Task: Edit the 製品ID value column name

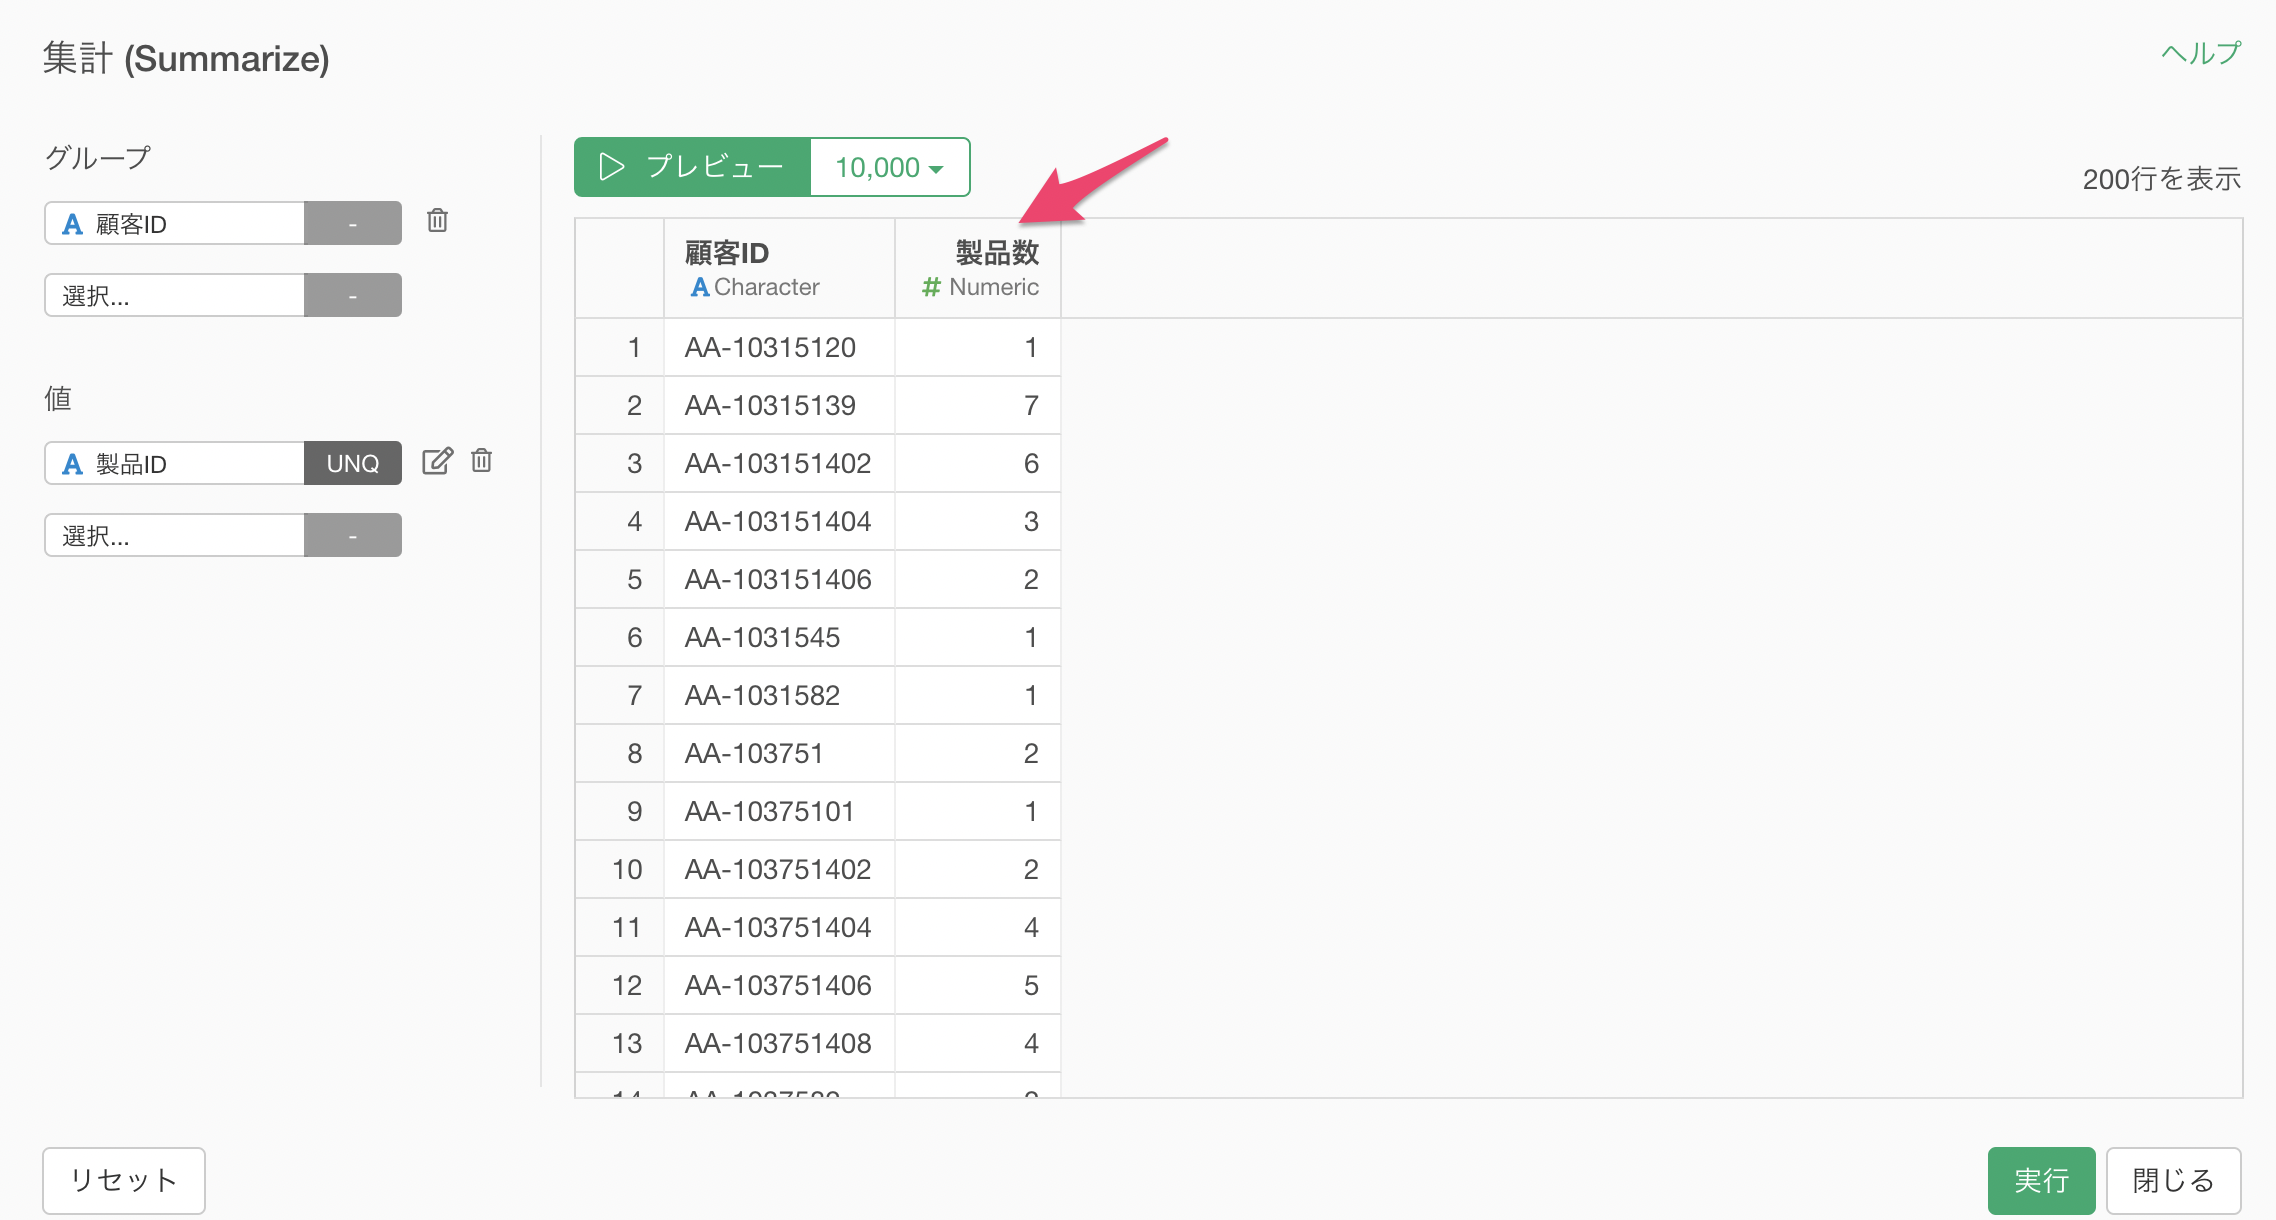Action: [437, 461]
